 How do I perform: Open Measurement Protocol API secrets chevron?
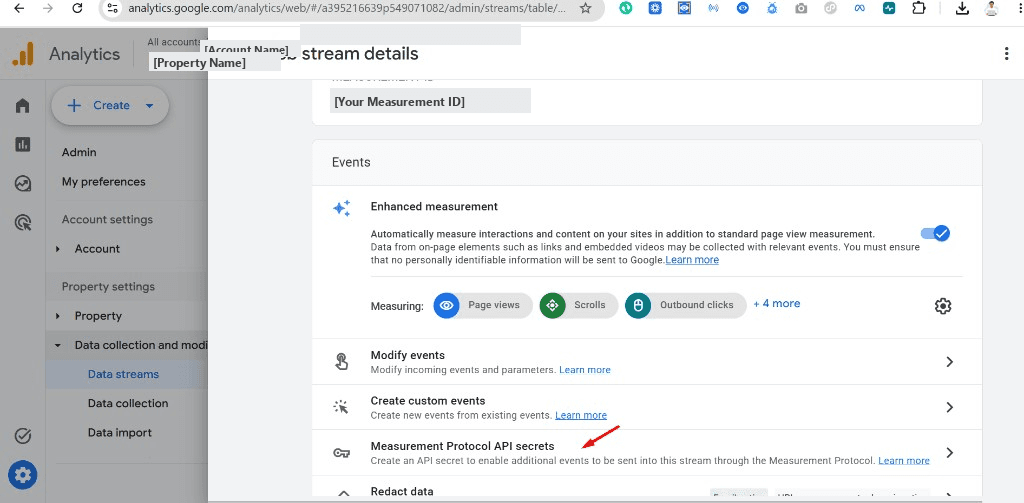[x=950, y=453]
